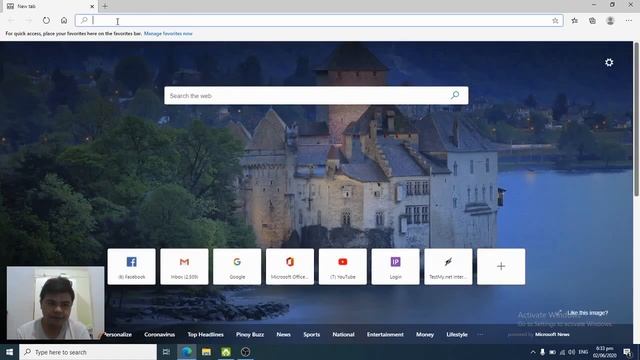Screen dimensions: 640x360
Task: Select the Pinoy Buzz news tab
Action: click(250, 334)
